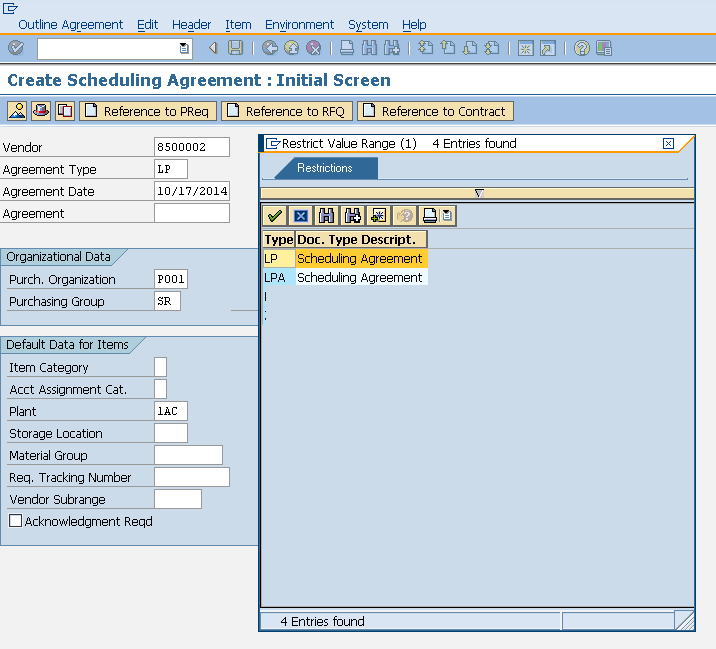
Task: Go to Previous Page icon
Action: (x=448, y=47)
